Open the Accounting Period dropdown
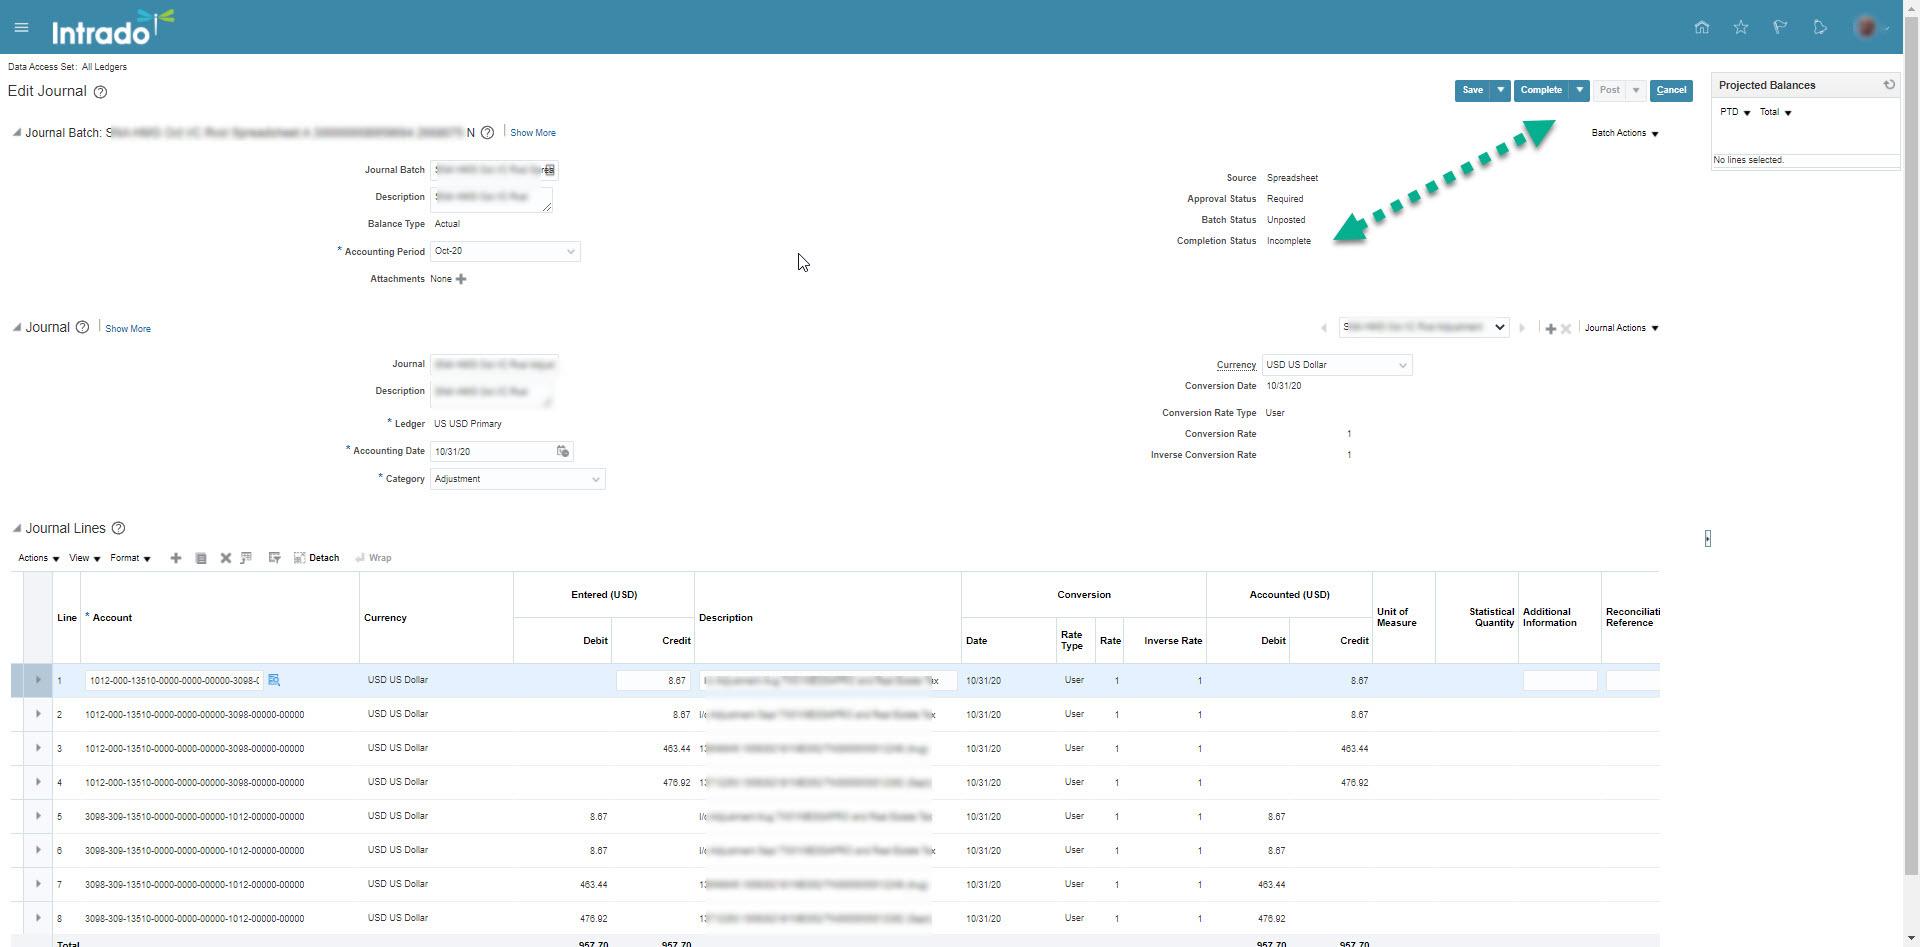Image resolution: width=1920 pixels, height=947 pixels. pyautogui.click(x=571, y=252)
